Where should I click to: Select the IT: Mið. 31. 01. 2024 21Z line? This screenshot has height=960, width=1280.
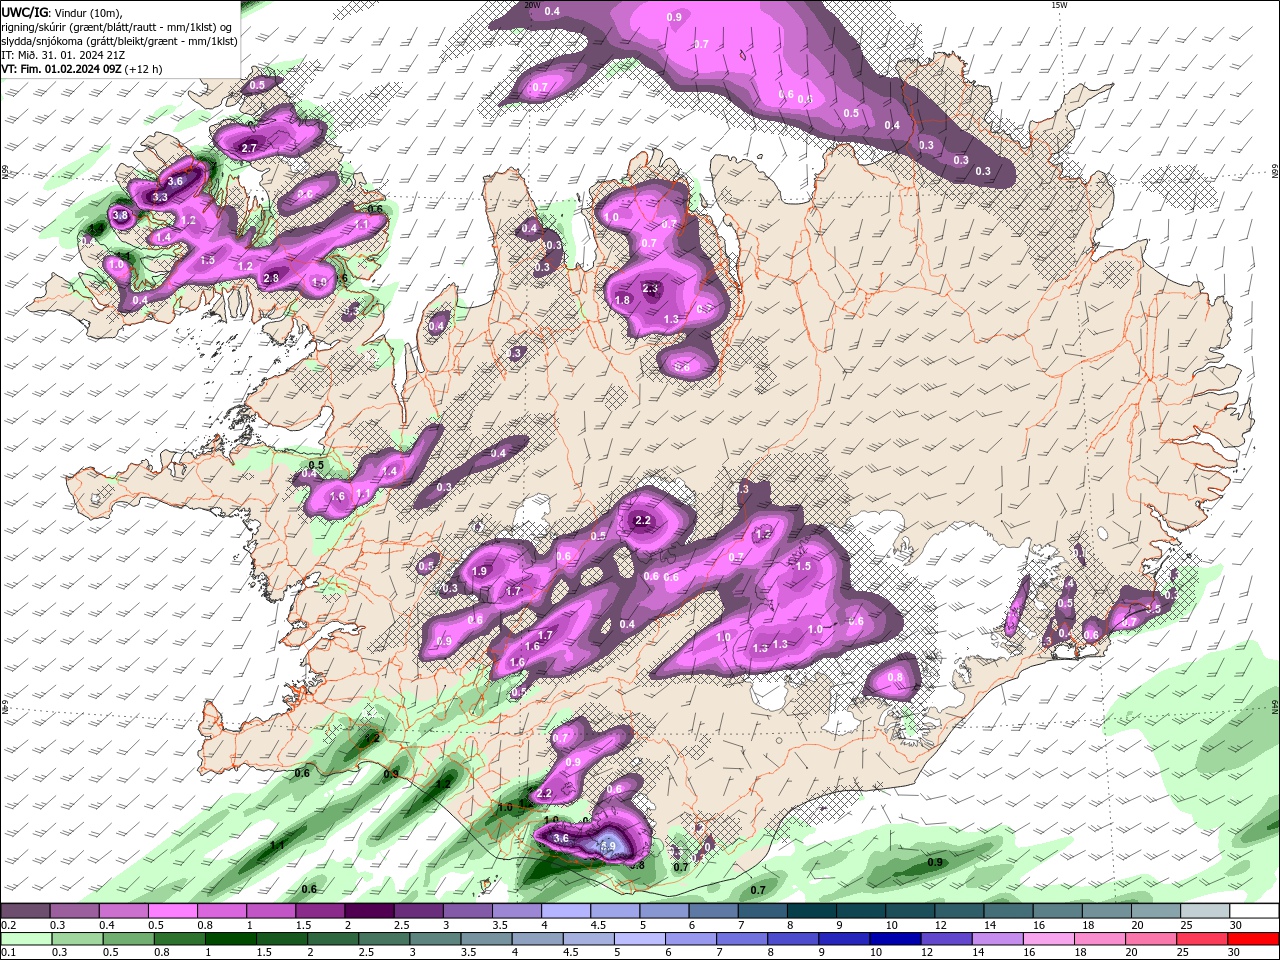tap(62, 55)
